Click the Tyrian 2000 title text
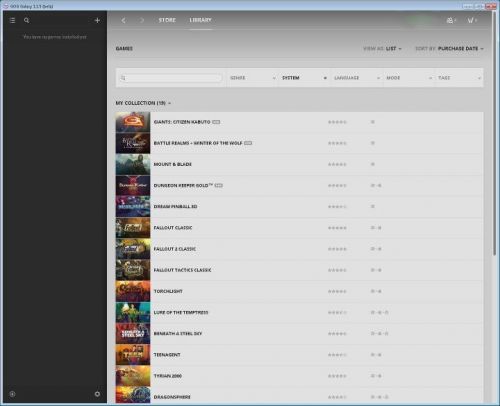500x406 pixels. tap(168, 376)
